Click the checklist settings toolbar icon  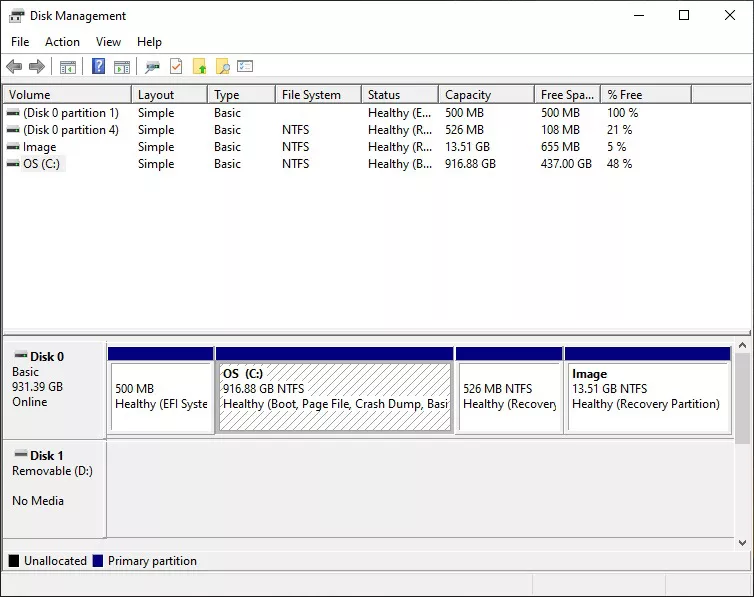point(245,67)
